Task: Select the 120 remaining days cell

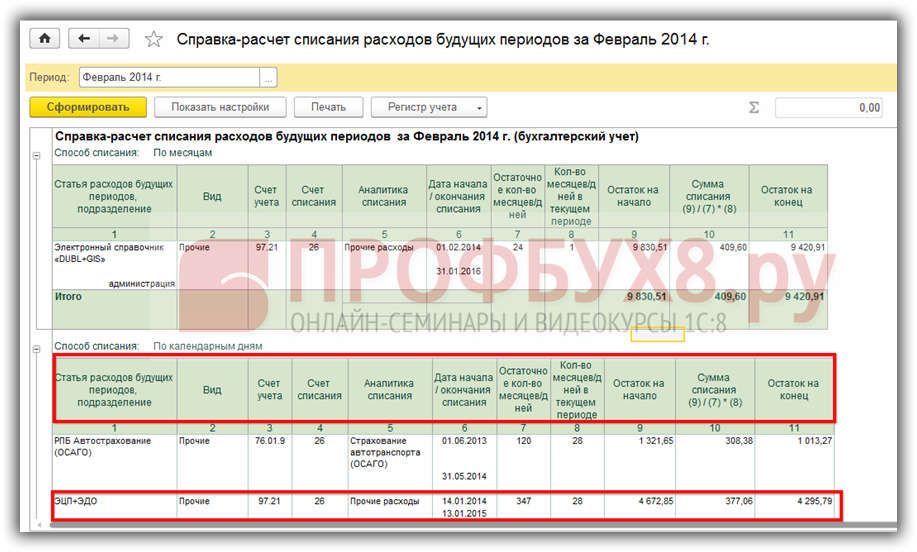Action: pyautogui.click(x=523, y=441)
